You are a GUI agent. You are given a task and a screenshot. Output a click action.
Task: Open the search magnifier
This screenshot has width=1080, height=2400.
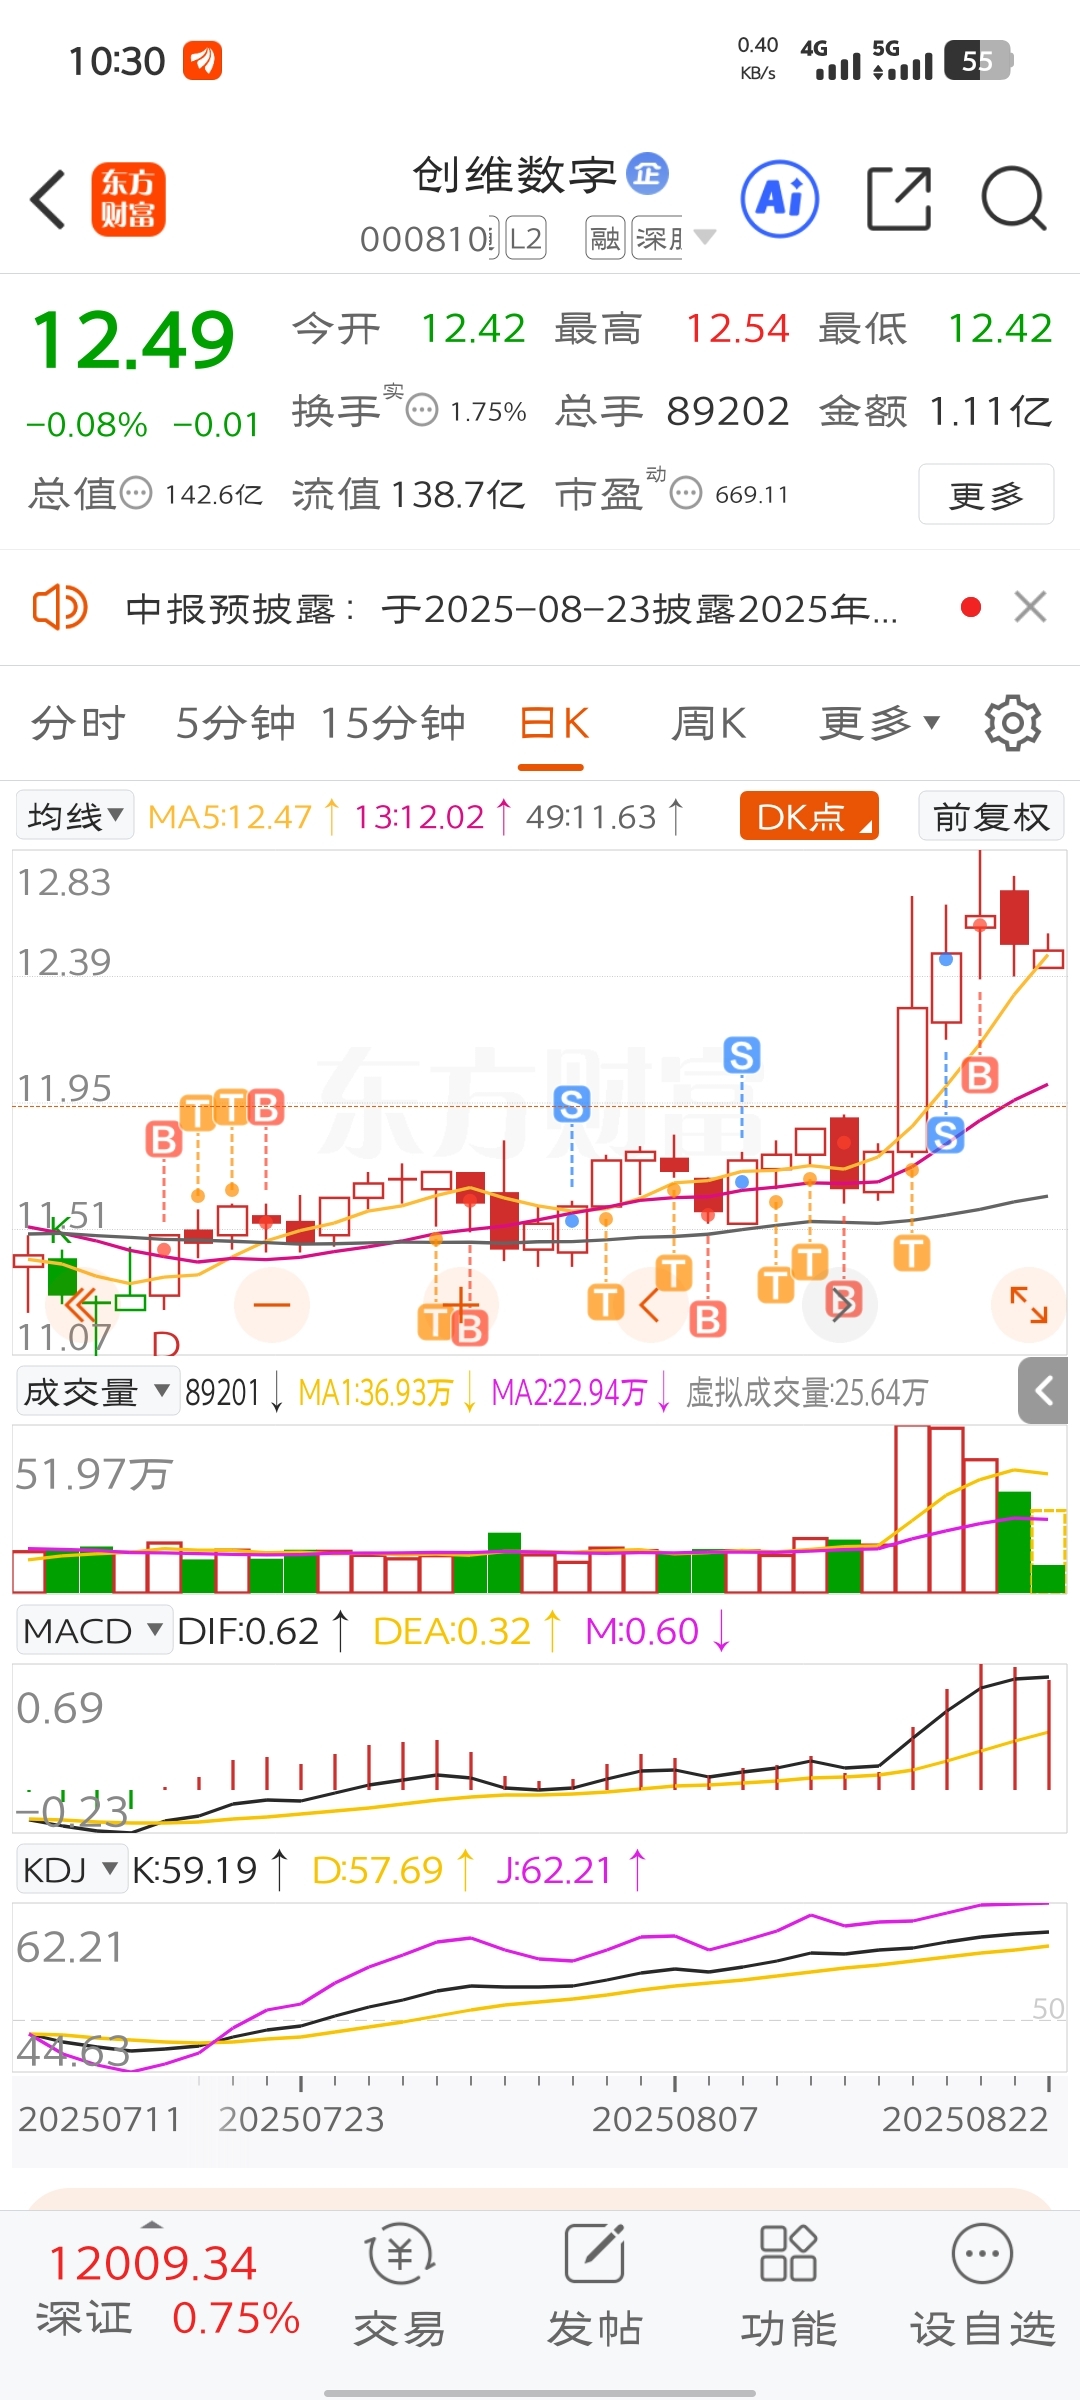click(x=1013, y=198)
